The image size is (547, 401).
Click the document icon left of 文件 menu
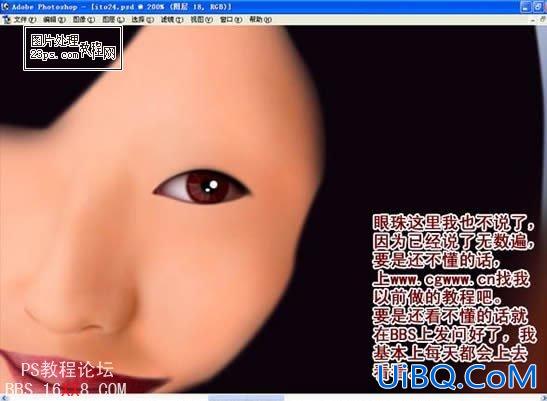[x=6, y=20]
